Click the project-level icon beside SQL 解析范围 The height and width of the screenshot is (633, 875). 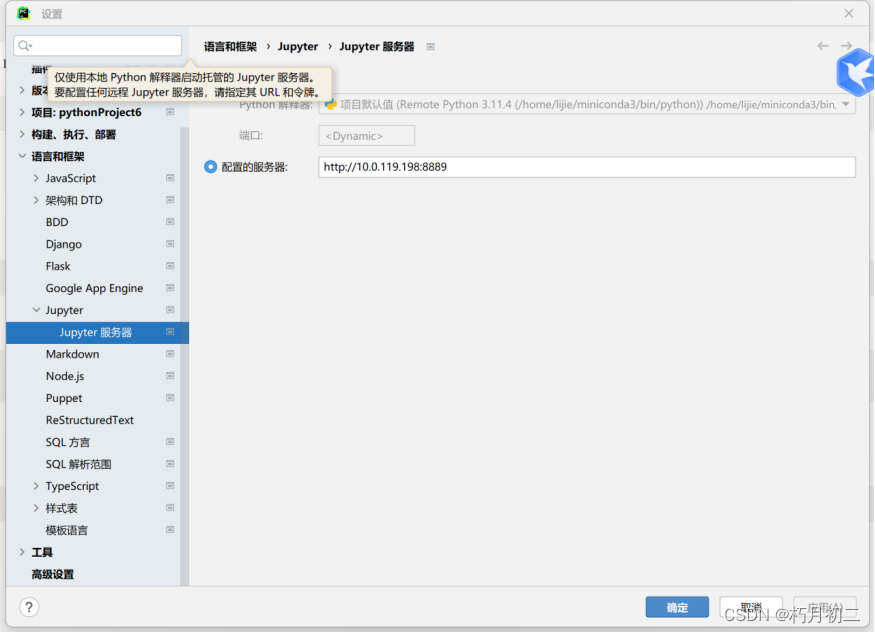tap(170, 464)
